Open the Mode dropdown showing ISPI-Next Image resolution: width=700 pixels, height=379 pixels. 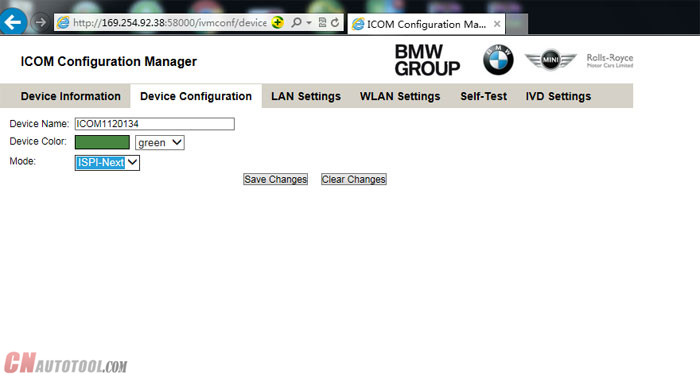(107, 162)
